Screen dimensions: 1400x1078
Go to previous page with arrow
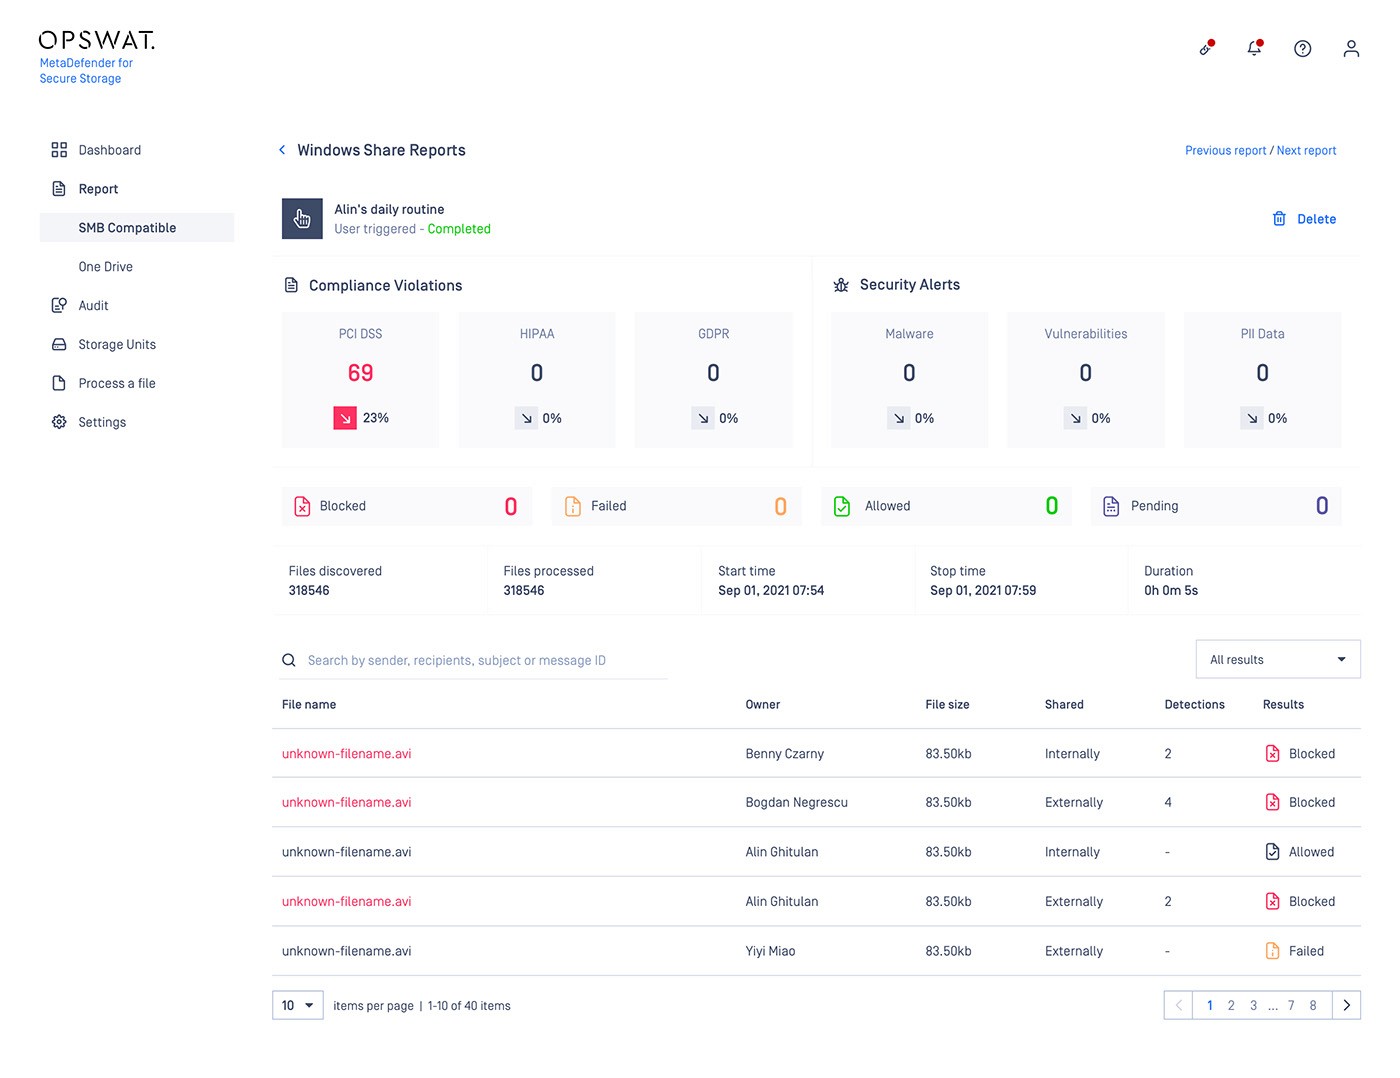pyautogui.click(x=1179, y=1005)
